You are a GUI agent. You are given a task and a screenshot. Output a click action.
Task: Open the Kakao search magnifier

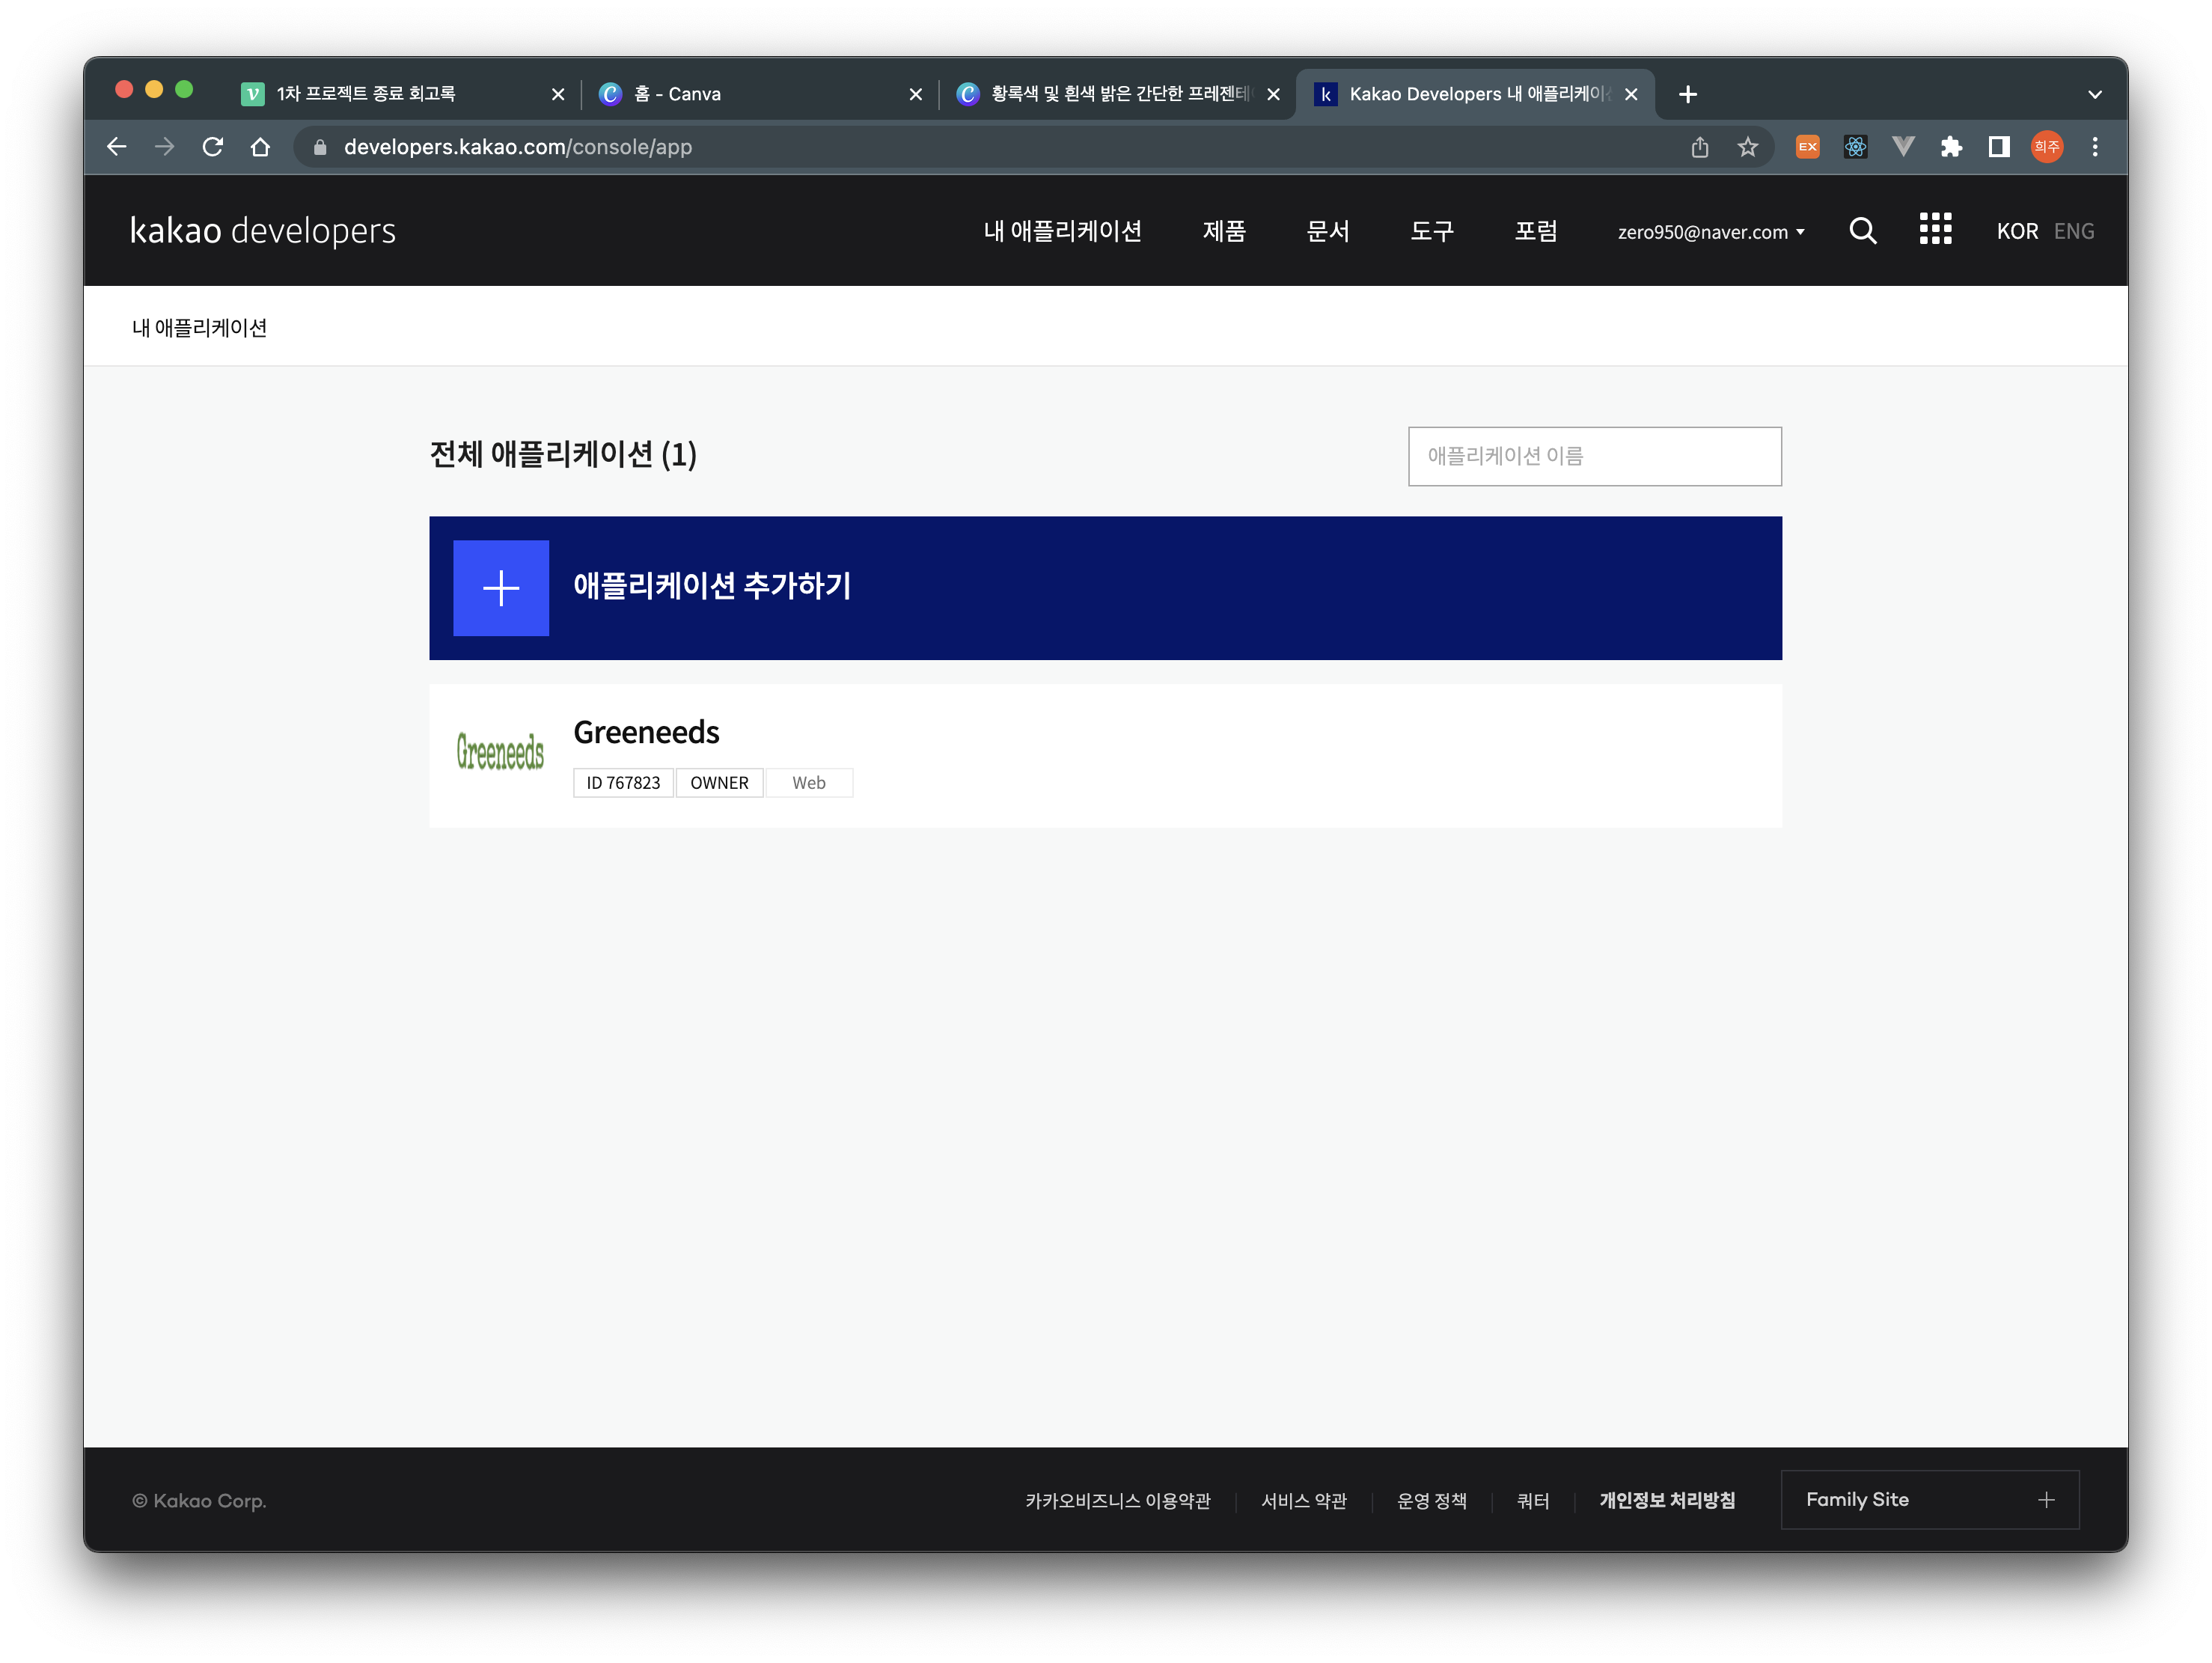point(1862,231)
